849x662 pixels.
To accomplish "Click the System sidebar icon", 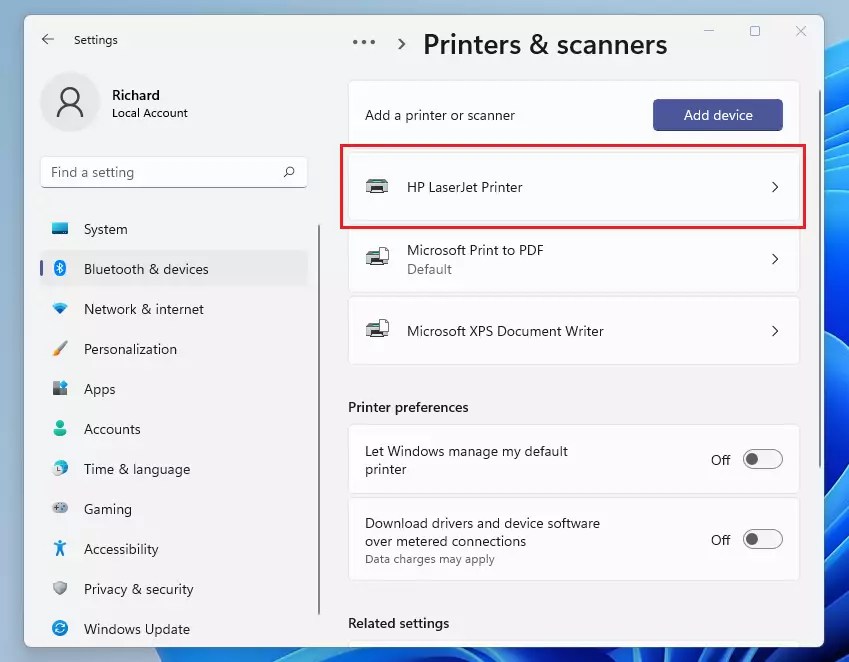I will pyautogui.click(x=60, y=229).
